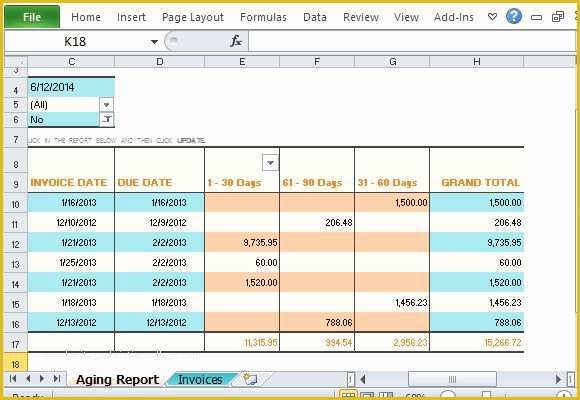Switch to the Review tab

pyautogui.click(x=361, y=17)
